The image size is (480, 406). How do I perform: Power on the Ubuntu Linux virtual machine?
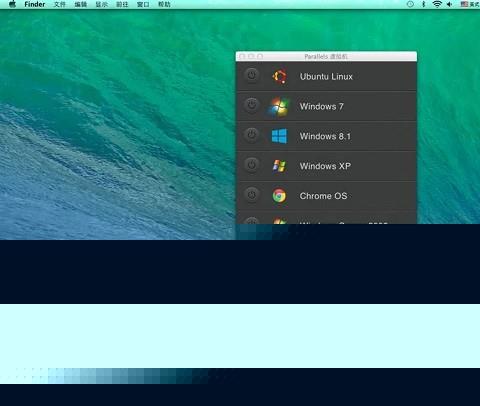point(252,75)
